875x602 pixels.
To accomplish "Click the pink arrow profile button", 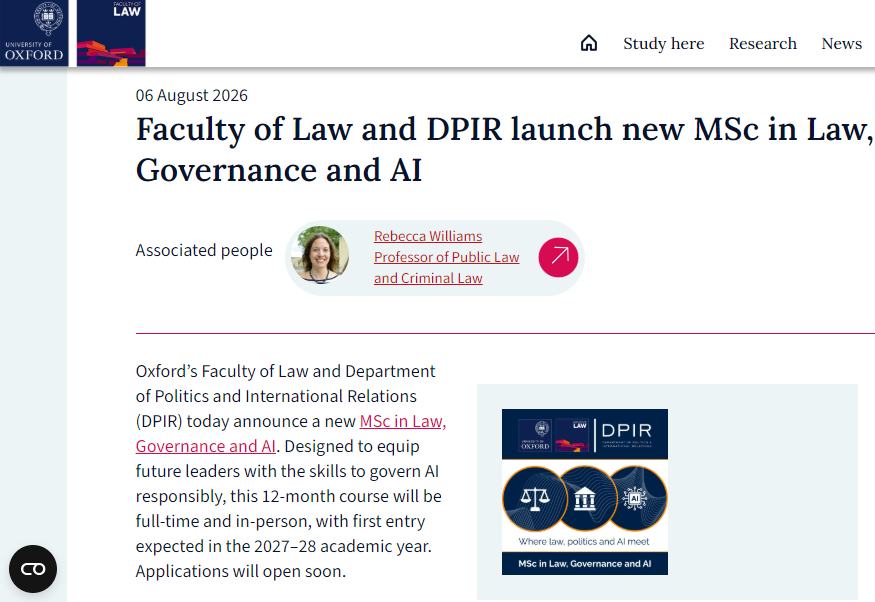I will pos(558,257).
